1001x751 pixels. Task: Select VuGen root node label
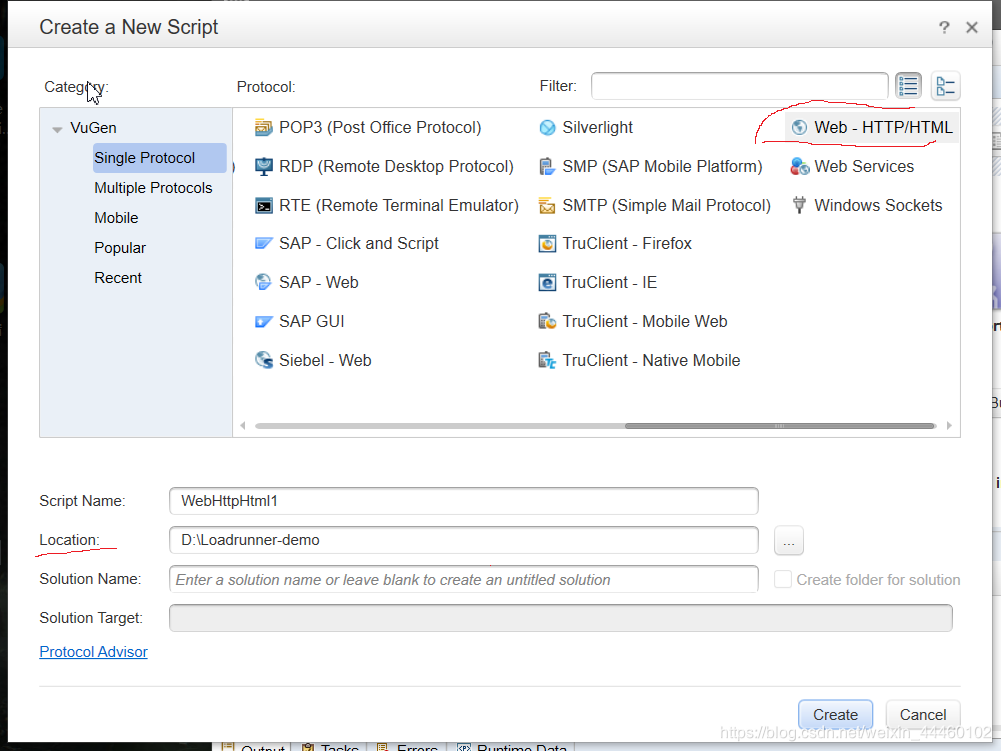coord(93,128)
